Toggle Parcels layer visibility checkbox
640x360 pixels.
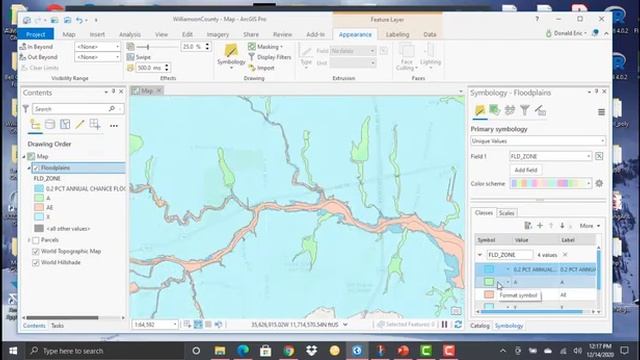[x=36, y=240]
